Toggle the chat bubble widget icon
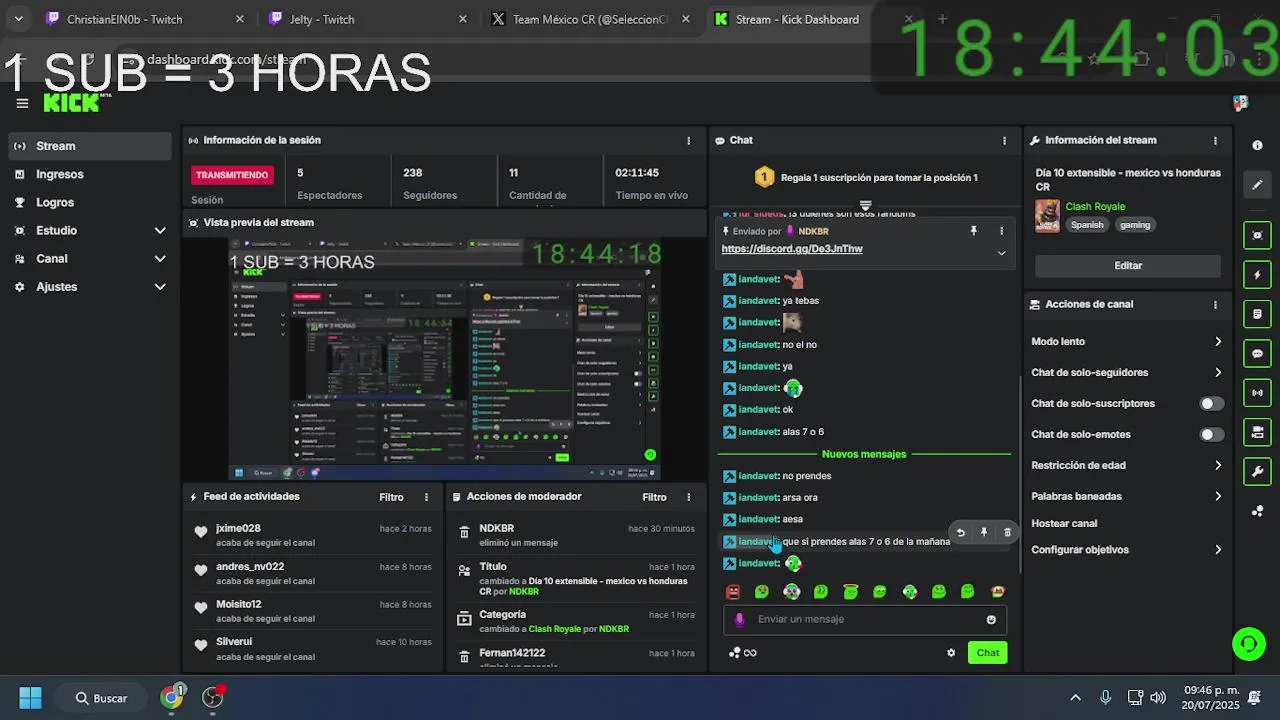 [1257, 353]
